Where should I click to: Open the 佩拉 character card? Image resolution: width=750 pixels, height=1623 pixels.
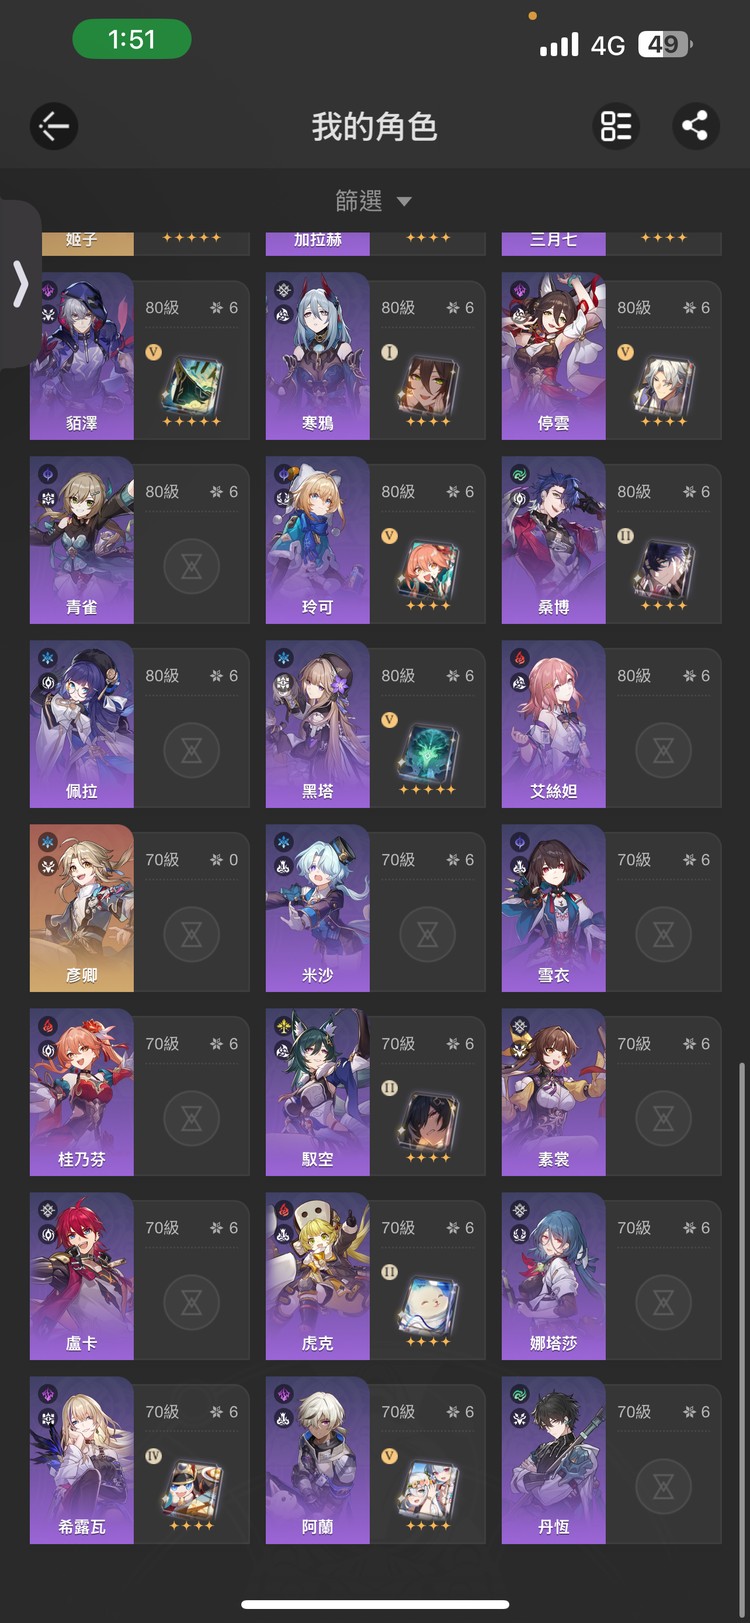pyautogui.click(x=140, y=724)
